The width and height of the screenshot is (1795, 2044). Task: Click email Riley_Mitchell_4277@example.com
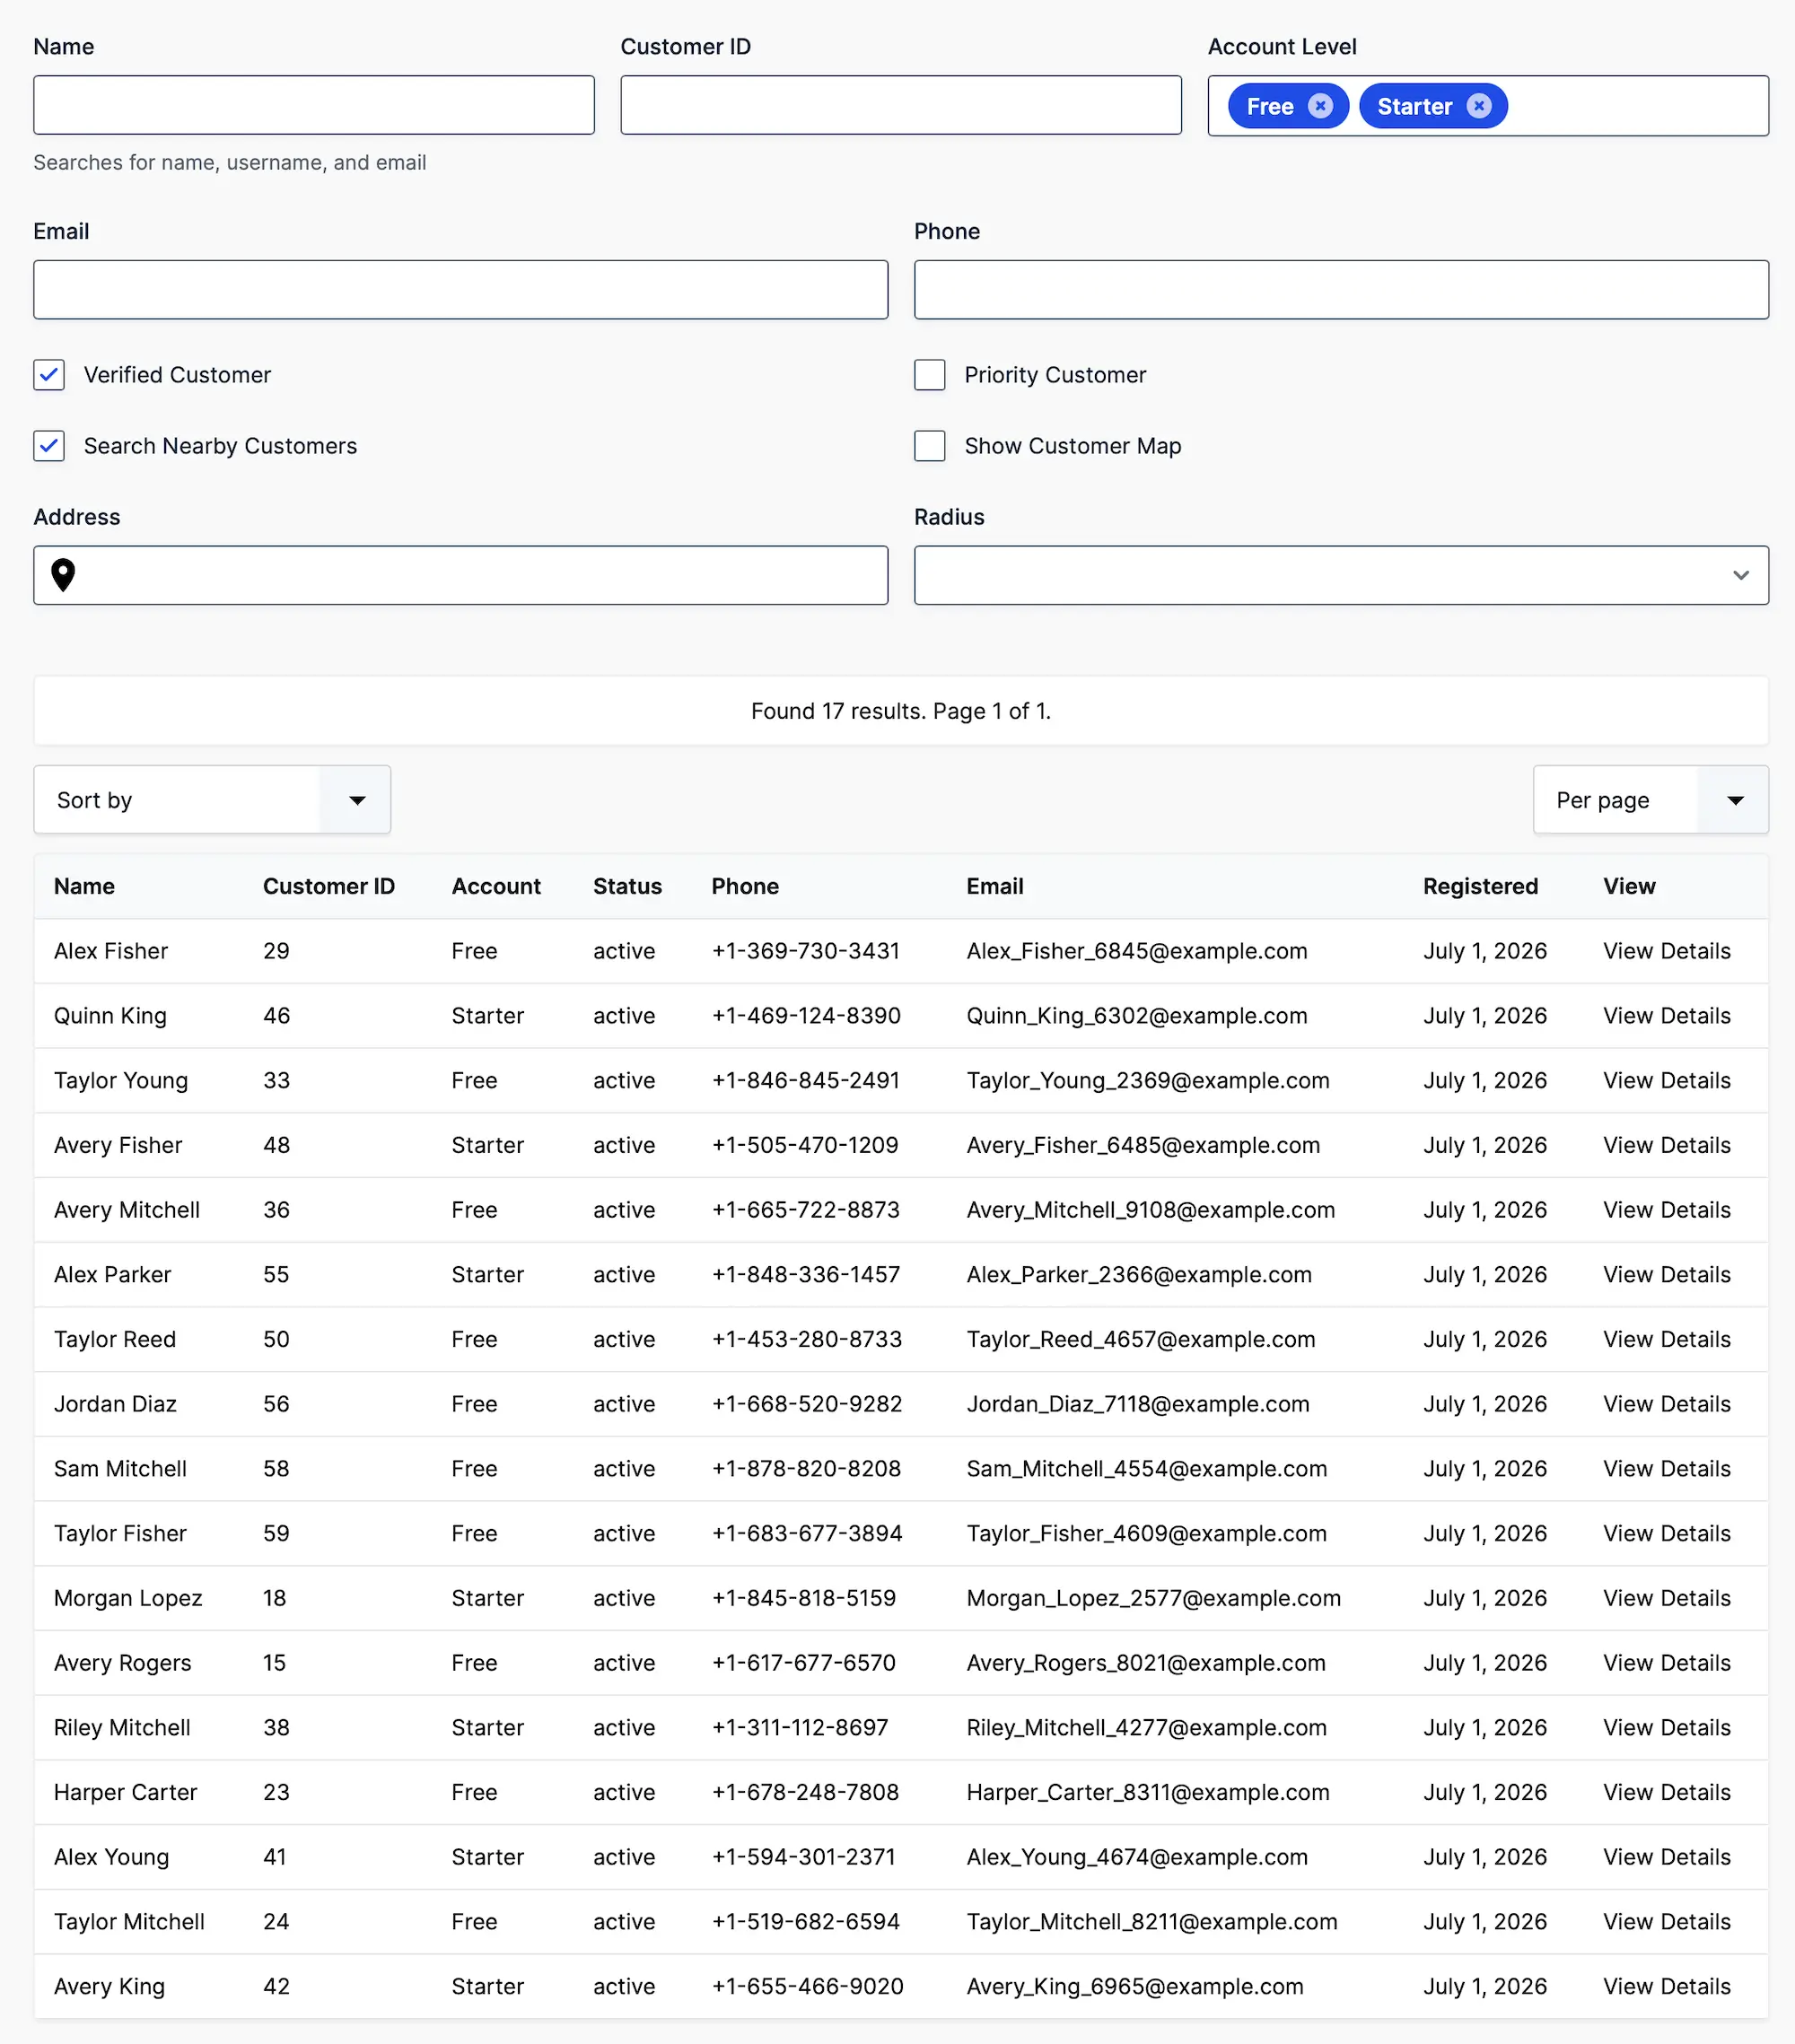(x=1147, y=1728)
